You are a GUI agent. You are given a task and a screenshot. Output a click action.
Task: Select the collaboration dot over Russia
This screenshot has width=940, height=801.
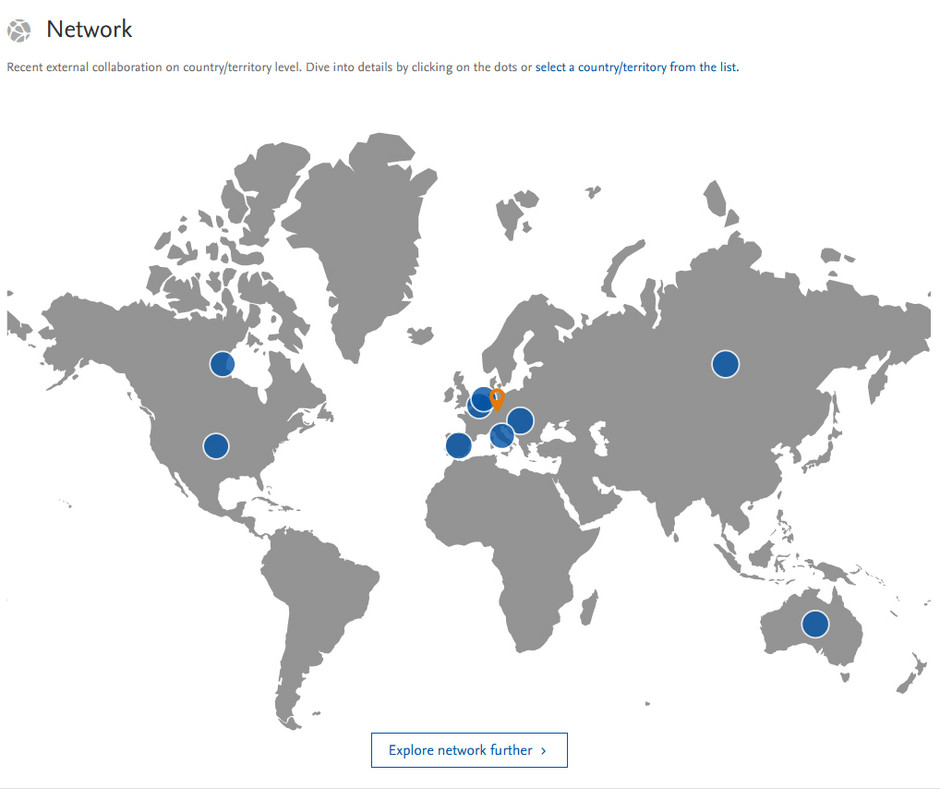pyautogui.click(x=725, y=364)
